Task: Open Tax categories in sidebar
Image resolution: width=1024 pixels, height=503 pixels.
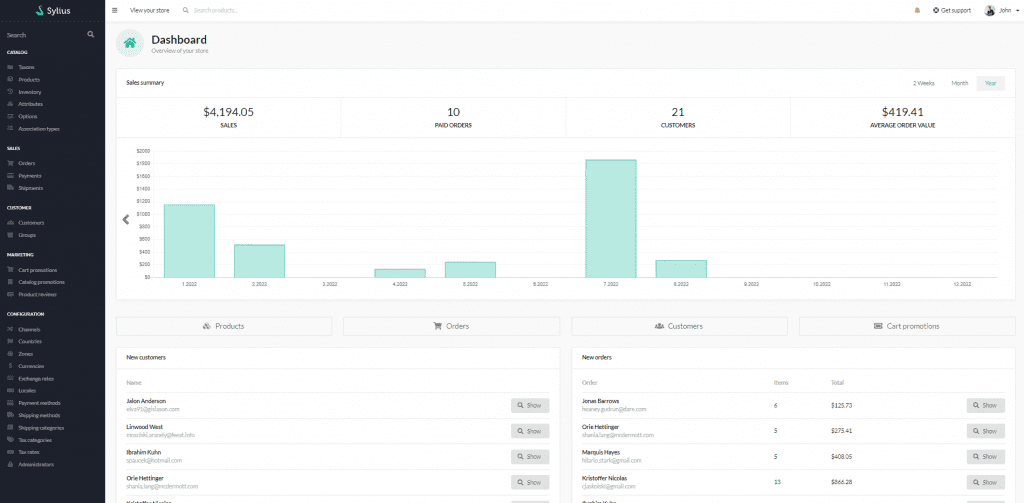Action: click(x=35, y=440)
